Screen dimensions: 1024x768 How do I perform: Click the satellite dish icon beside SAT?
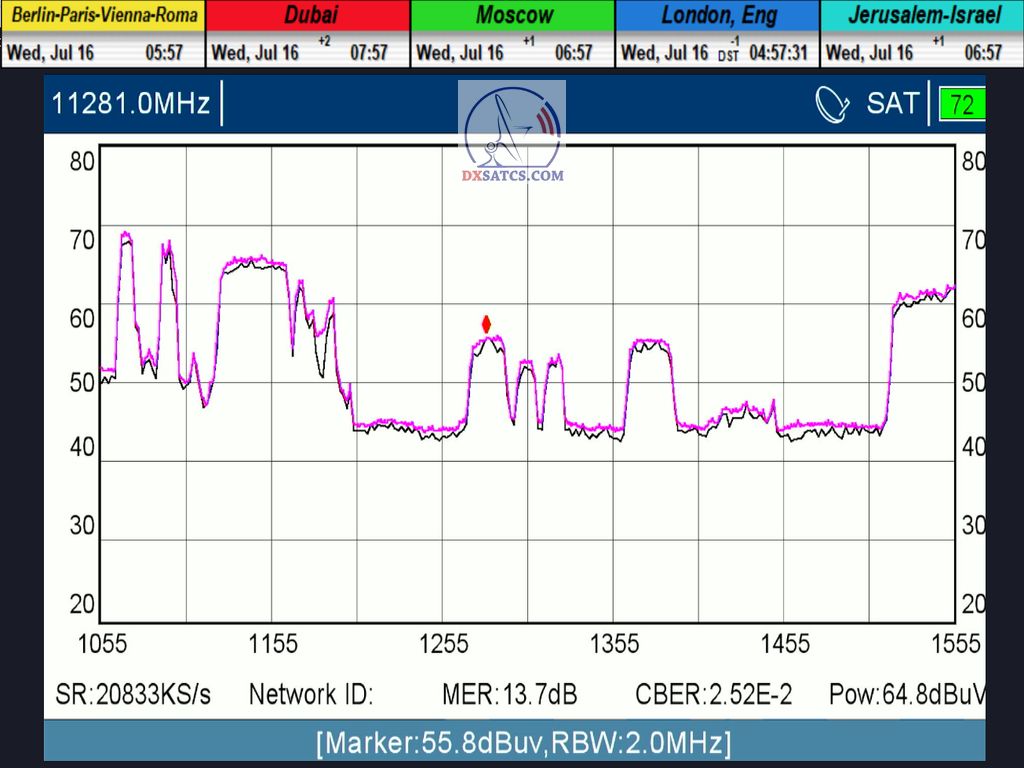pos(833,104)
